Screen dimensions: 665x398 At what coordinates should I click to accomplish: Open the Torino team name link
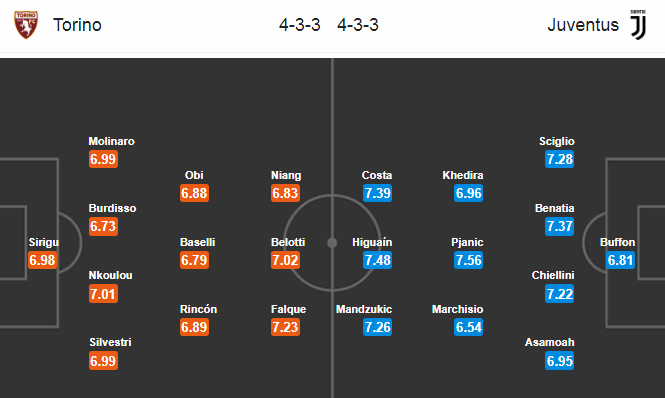tap(77, 25)
